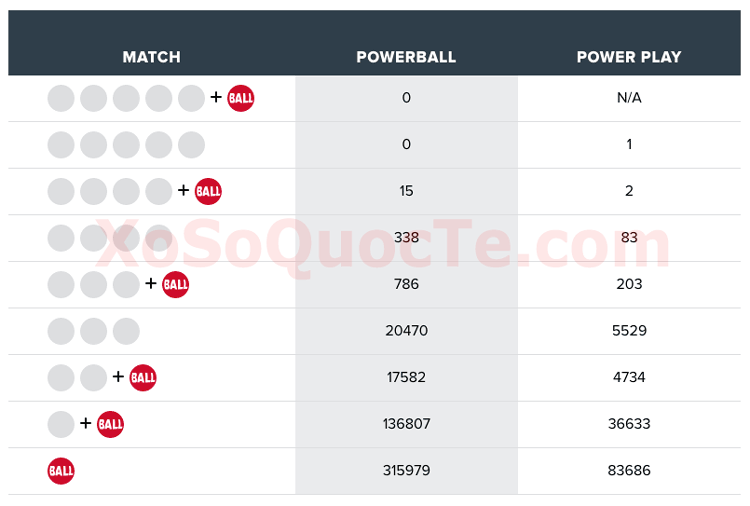Image resolution: width=750 pixels, height=506 pixels.
Task: Click the Powerball value 315979
Action: click(406, 471)
